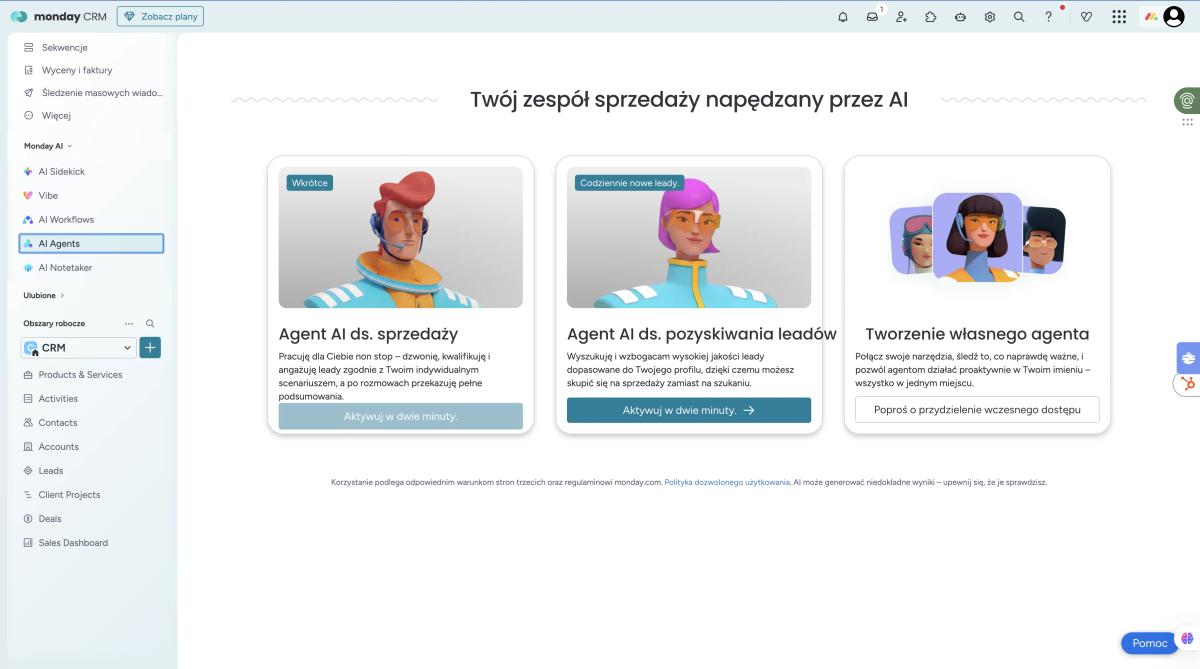The height and width of the screenshot is (669, 1200).
Task: Click the Zobacz plany button
Action: coord(160,16)
